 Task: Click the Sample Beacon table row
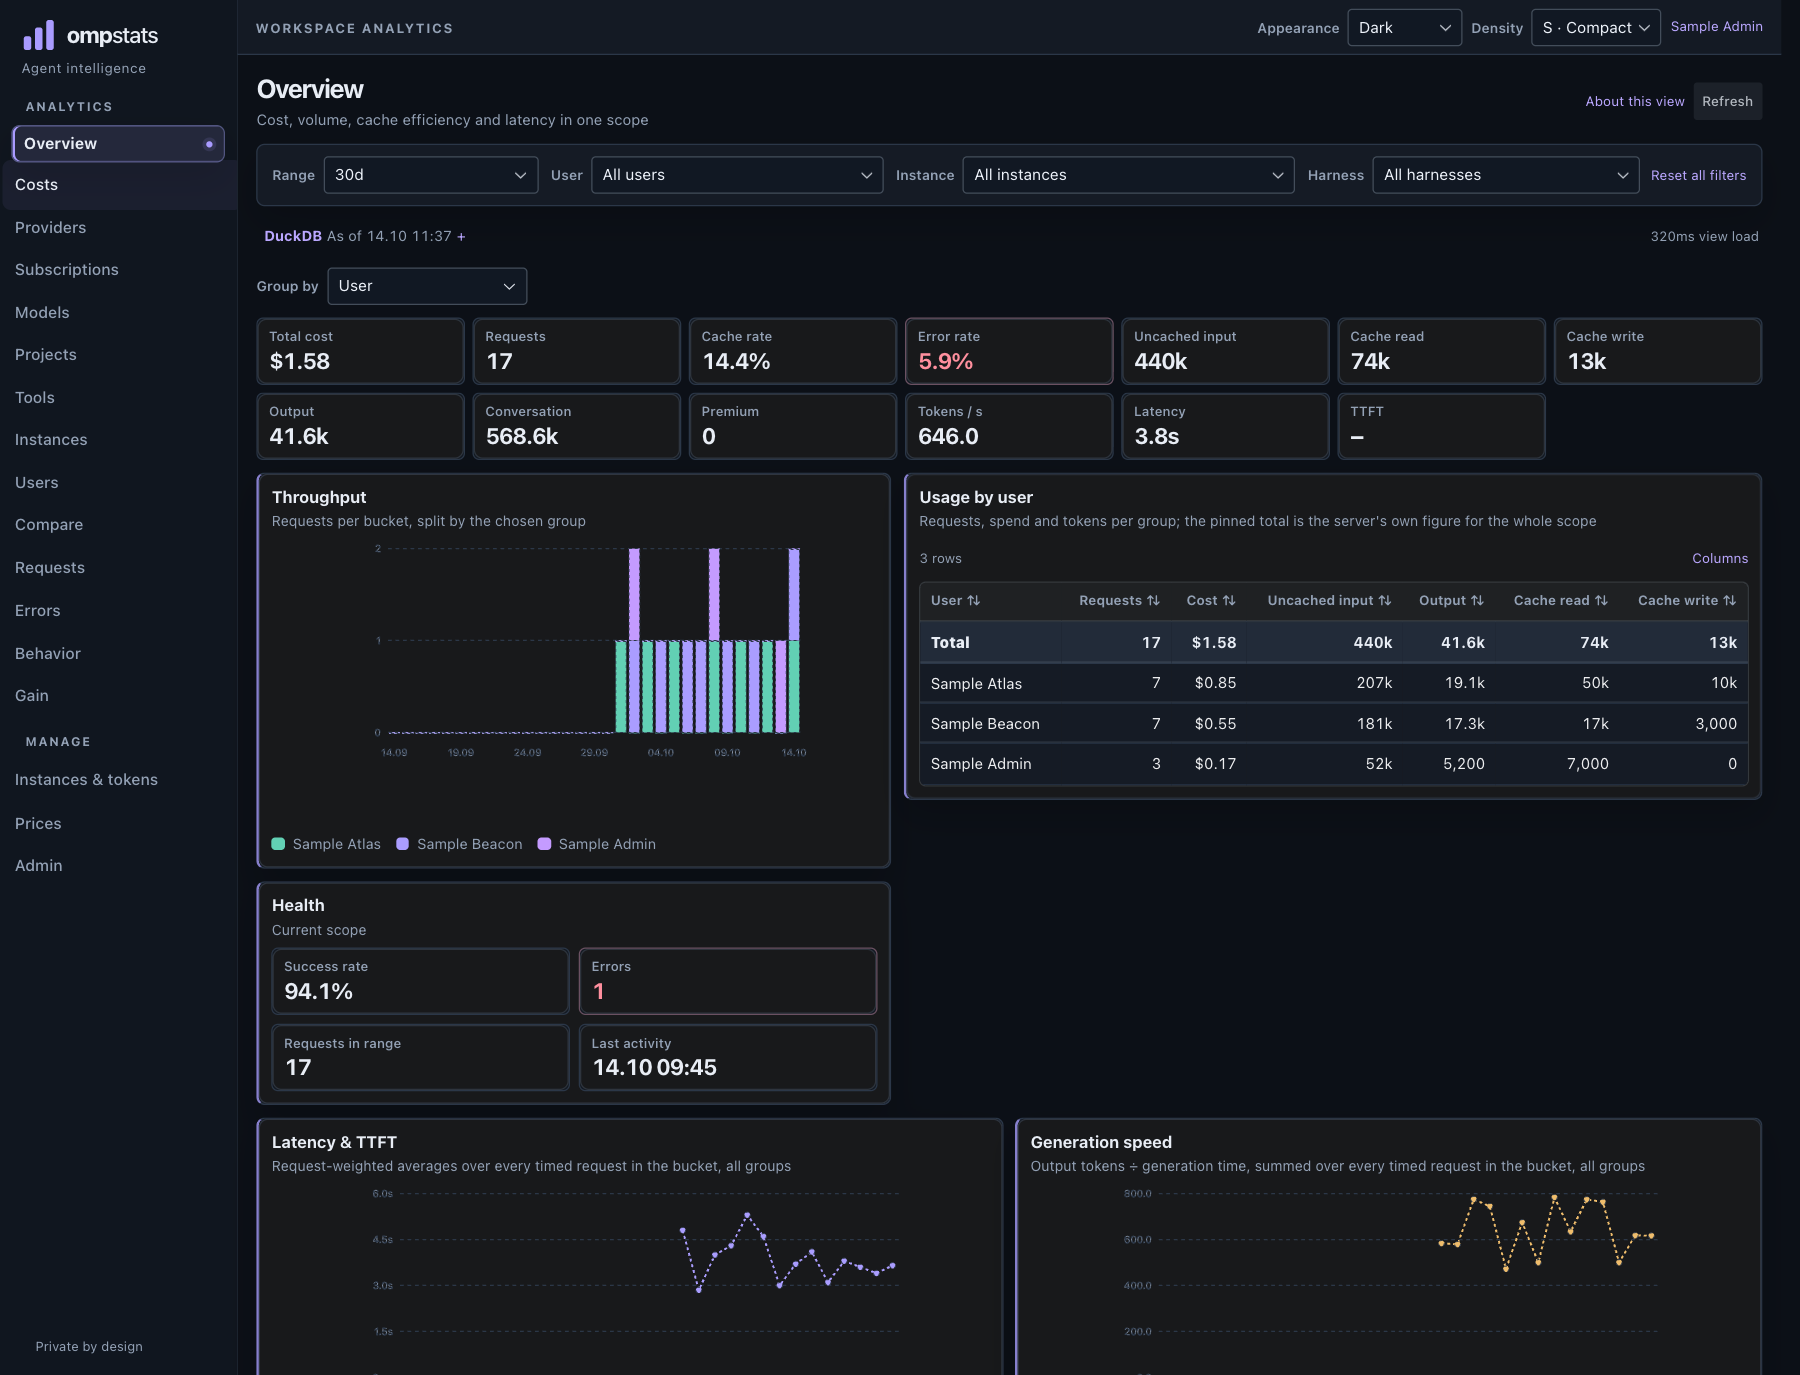[x=1333, y=724]
